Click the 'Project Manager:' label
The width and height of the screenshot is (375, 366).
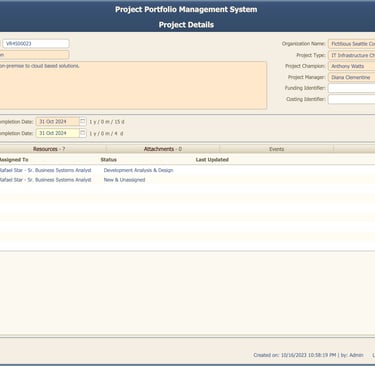306,77
